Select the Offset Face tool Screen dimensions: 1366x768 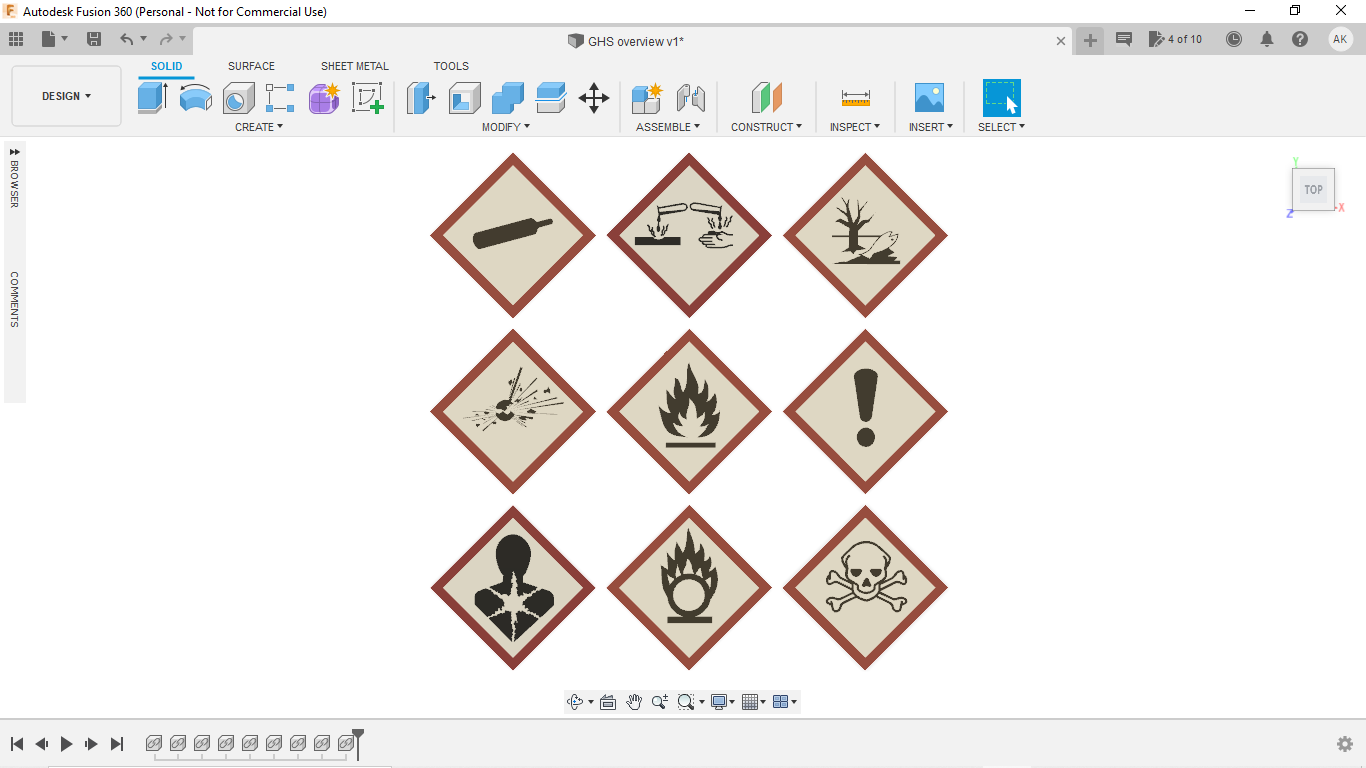551,98
